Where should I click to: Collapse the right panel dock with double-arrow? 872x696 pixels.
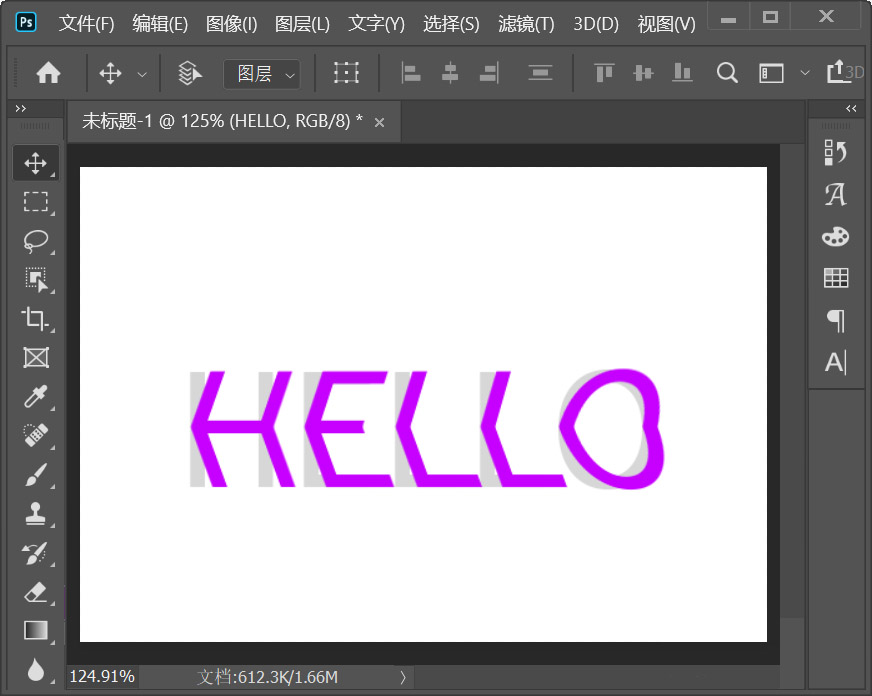(851, 108)
